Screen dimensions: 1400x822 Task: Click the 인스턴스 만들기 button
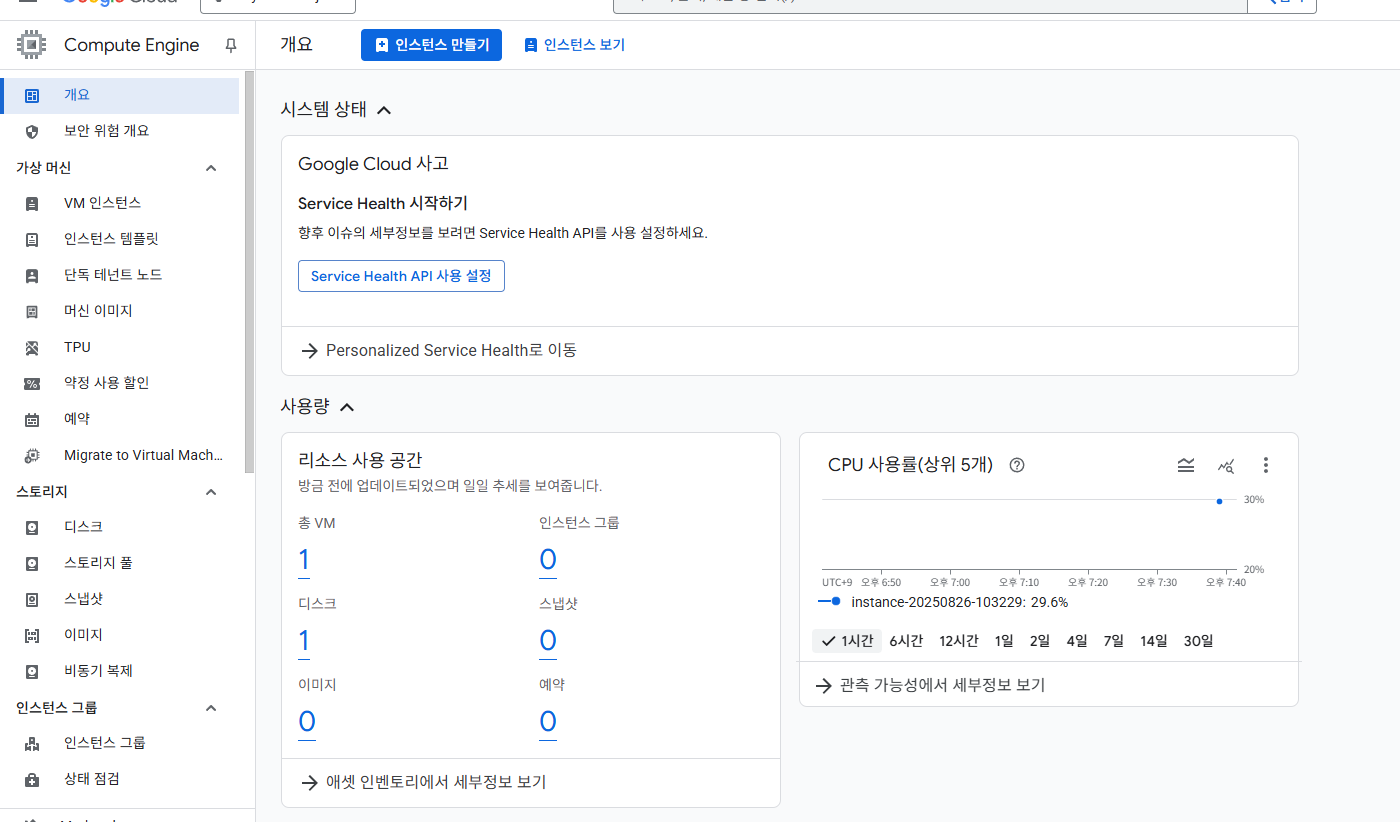click(431, 45)
